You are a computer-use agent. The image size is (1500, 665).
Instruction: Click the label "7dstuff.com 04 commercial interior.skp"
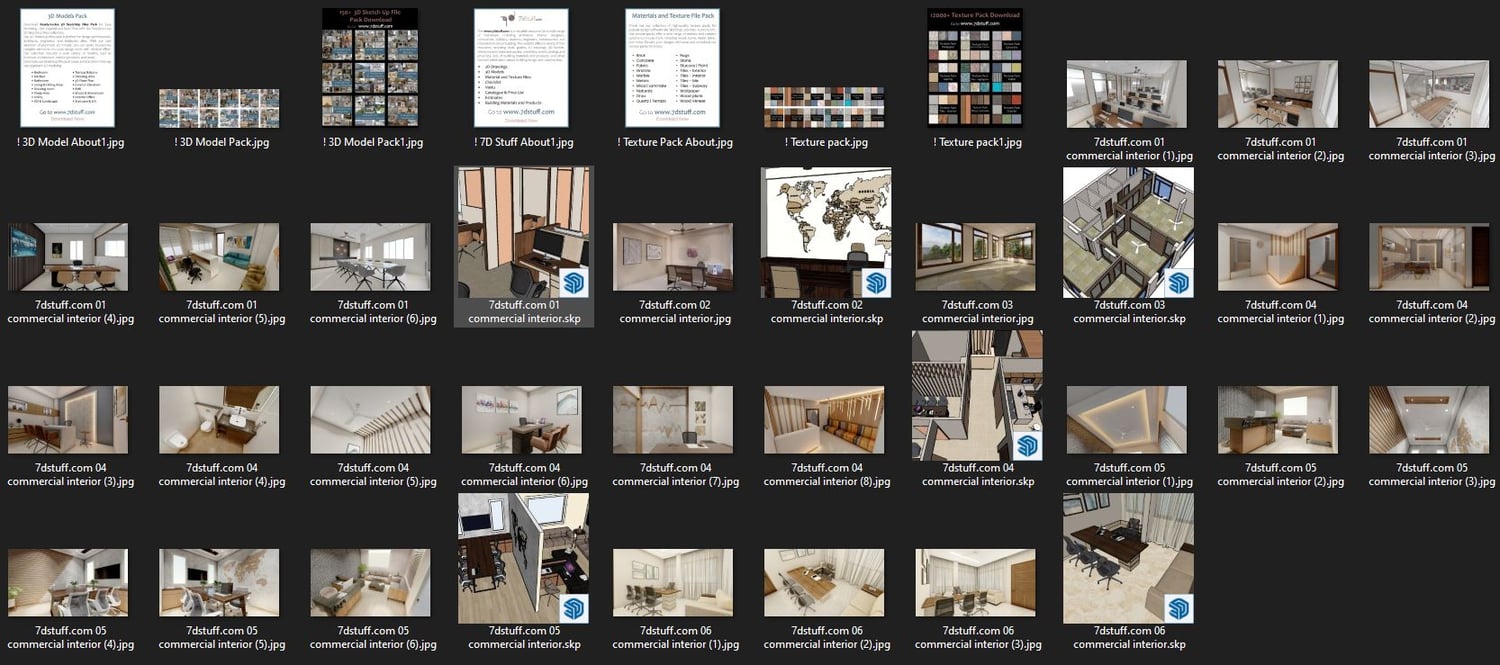978,475
